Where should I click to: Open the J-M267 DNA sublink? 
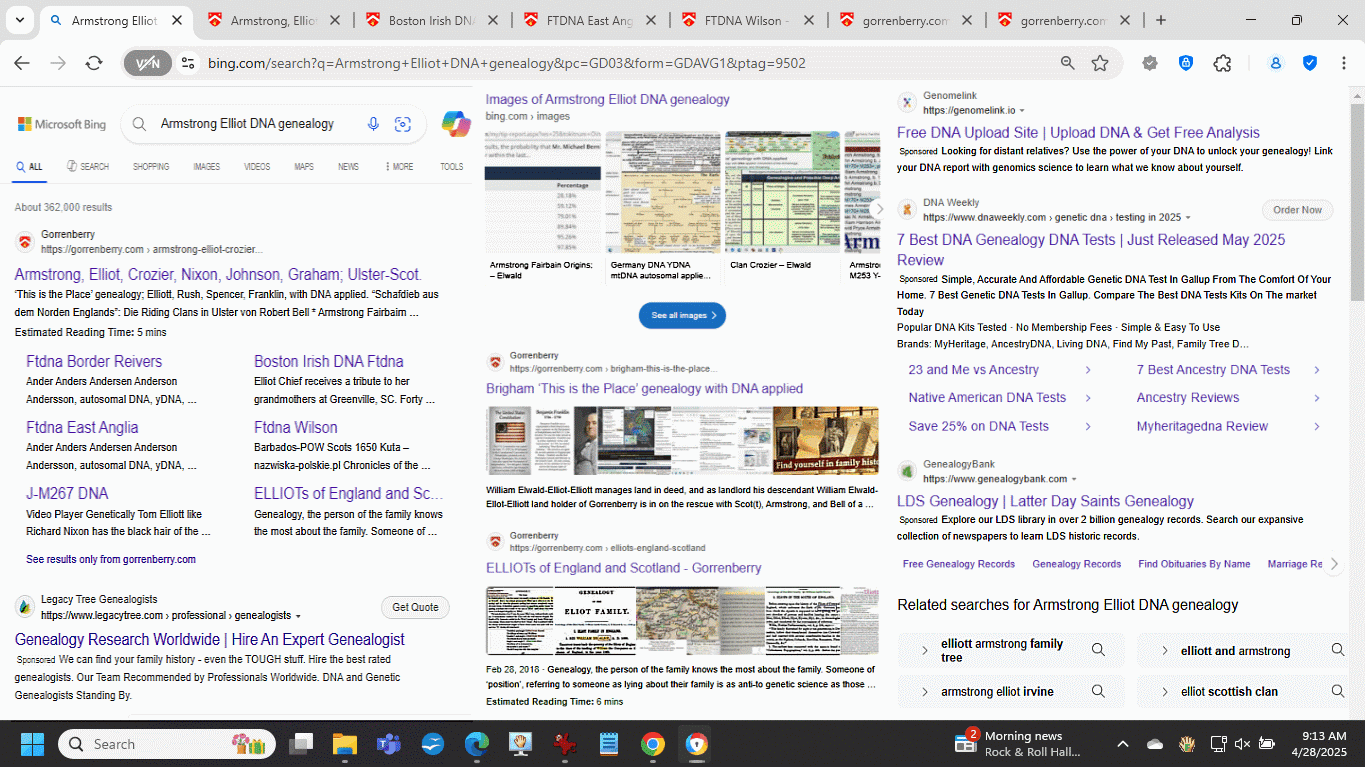pyautogui.click(x=67, y=493)
